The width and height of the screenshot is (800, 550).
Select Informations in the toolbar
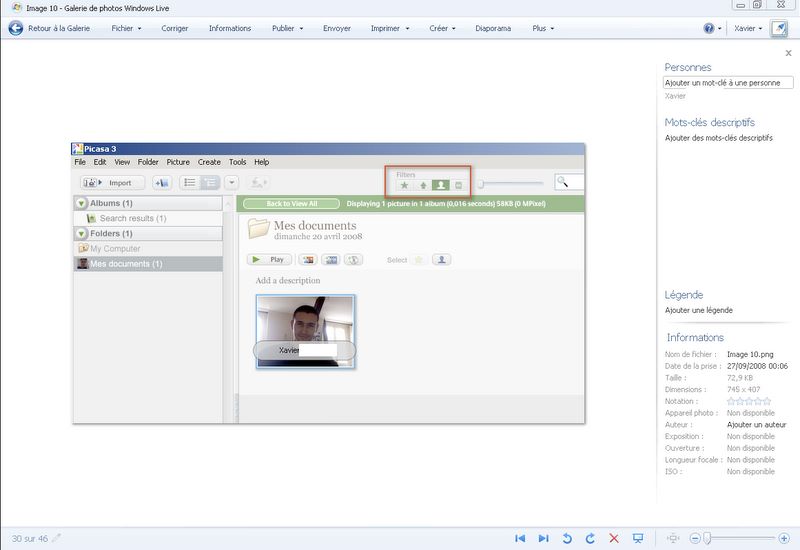coord(230,29)
